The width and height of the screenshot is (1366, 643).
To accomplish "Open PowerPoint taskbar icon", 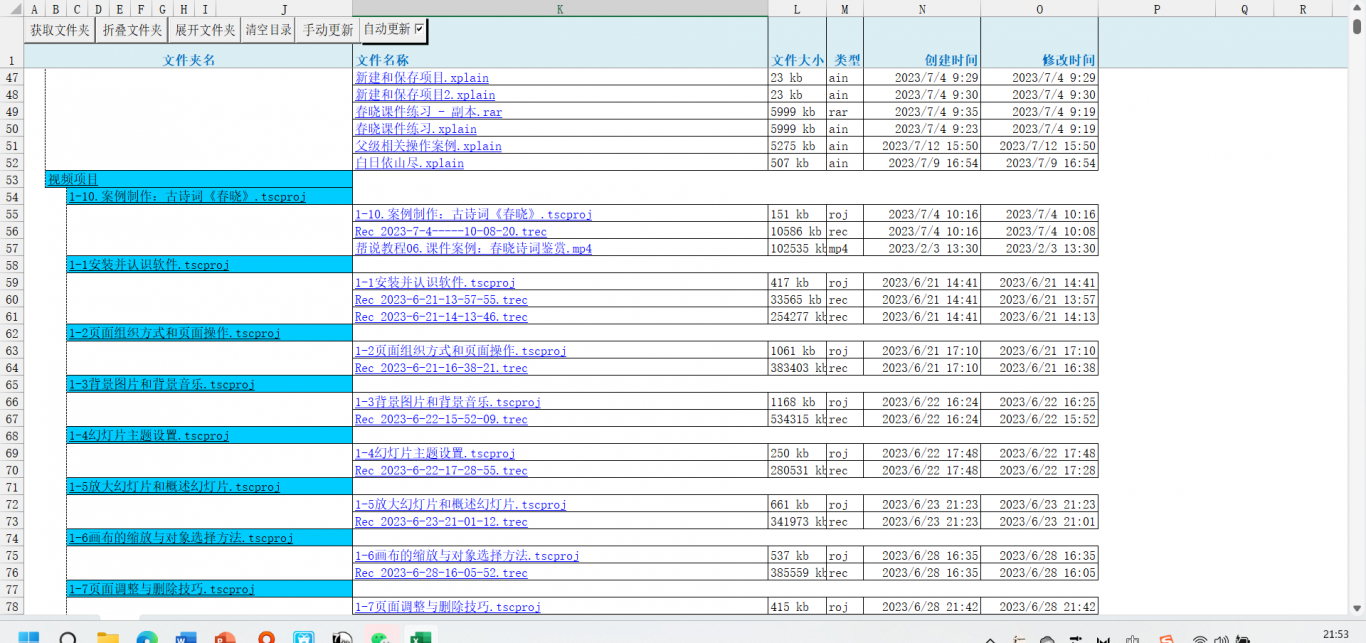I will [x=225, y=637].
